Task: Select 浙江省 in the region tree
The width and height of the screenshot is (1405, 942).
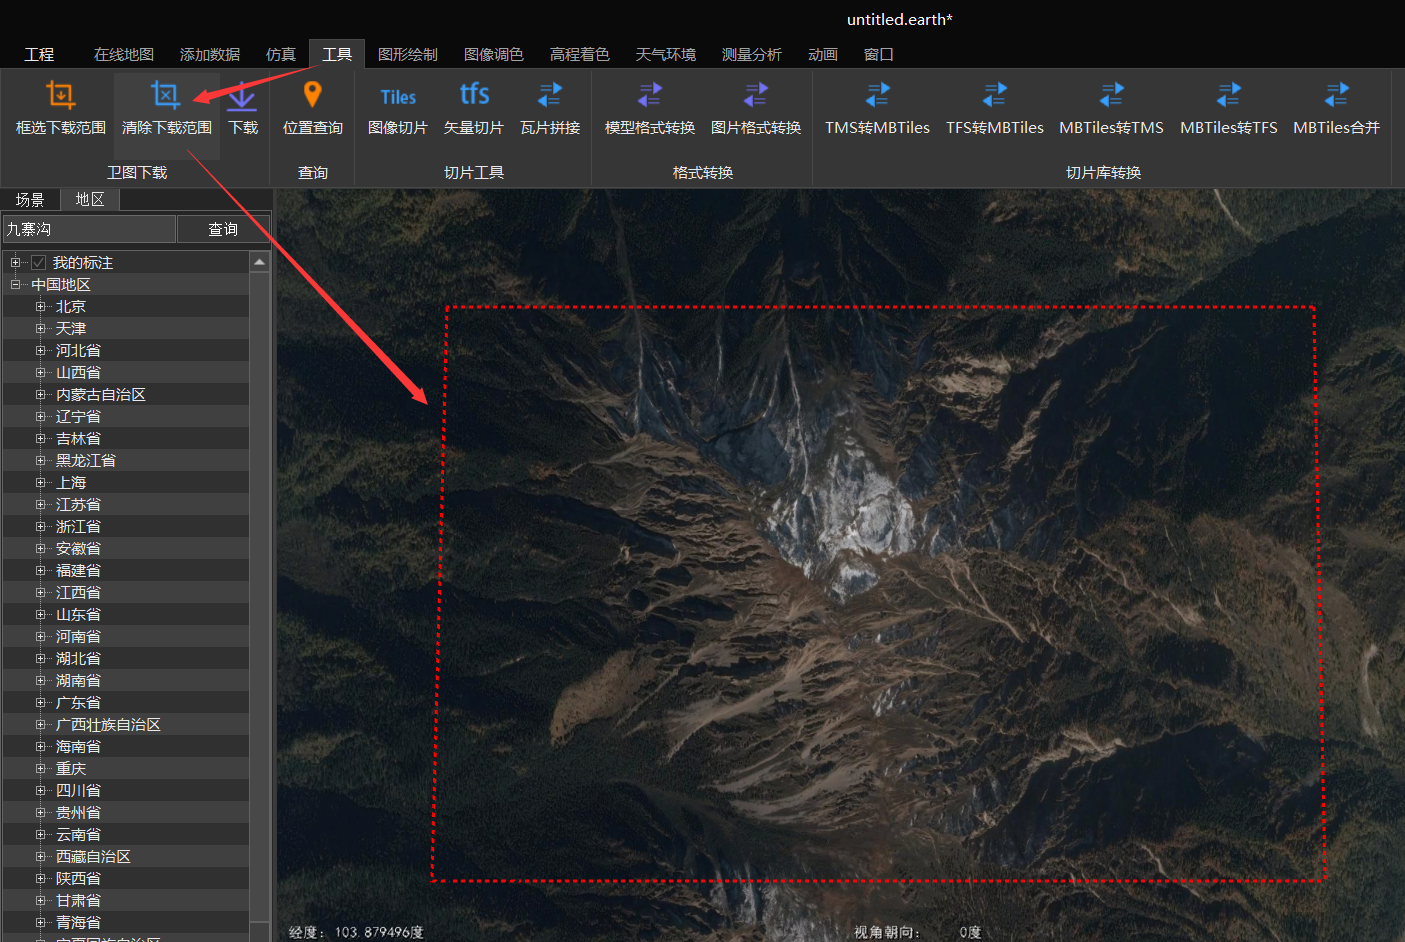Action: click(x=78, y=527)
